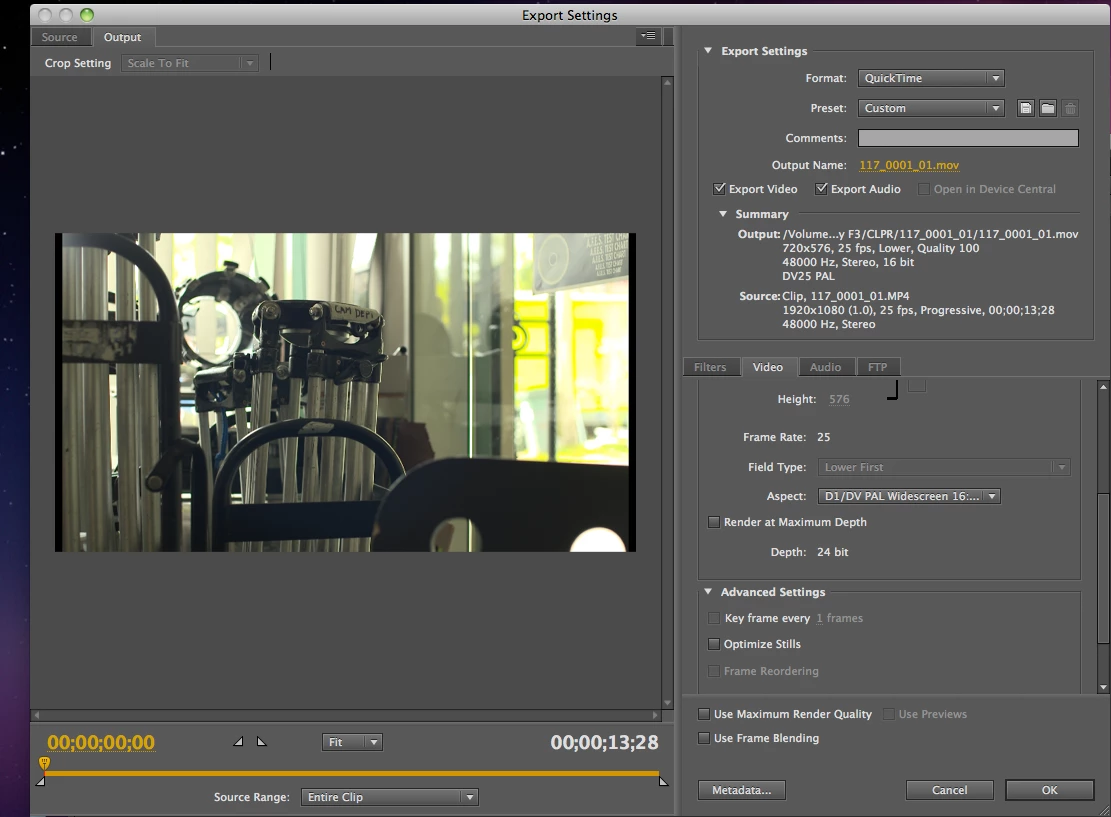Viewport: 1111px width, 817px height.
Task: Click the Metadata... button
Action: (742, 790)
